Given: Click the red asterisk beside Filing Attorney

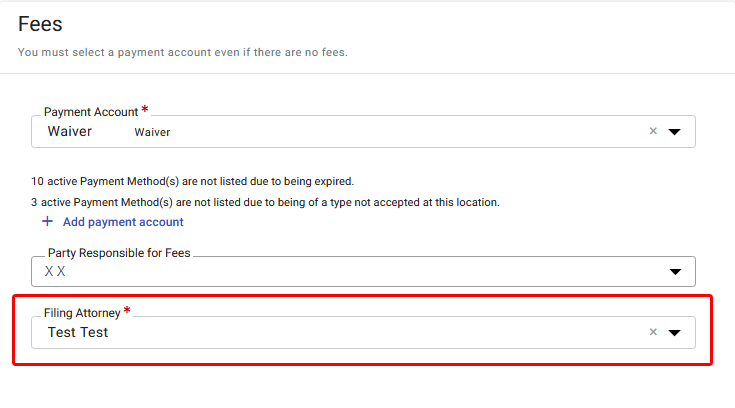Looking at the screenshot, I should point(127,310).
